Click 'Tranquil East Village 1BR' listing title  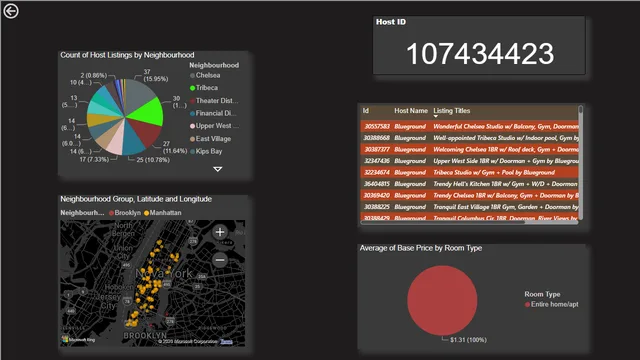tap(506, 207)
